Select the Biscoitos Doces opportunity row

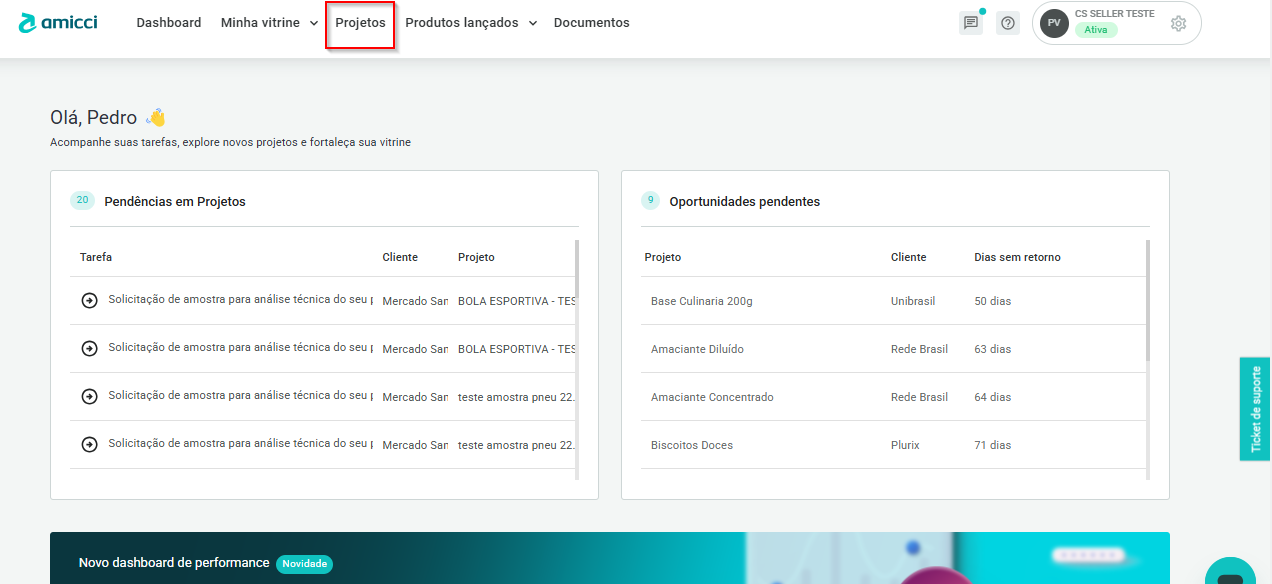click(692, 445)
